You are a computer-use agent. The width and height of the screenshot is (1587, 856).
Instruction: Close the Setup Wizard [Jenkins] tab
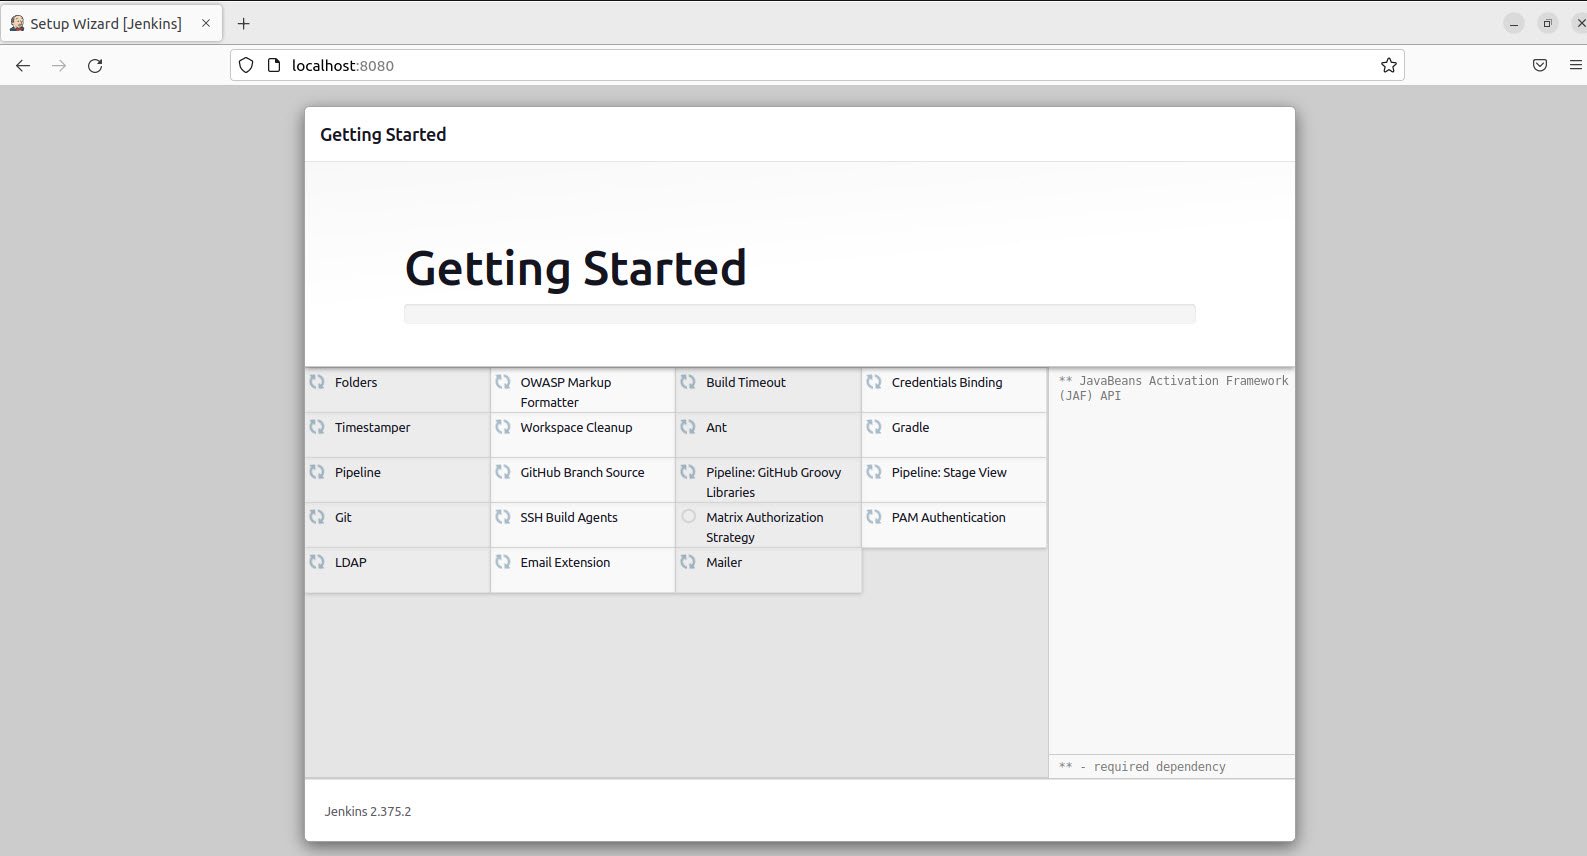click(206, 23)
